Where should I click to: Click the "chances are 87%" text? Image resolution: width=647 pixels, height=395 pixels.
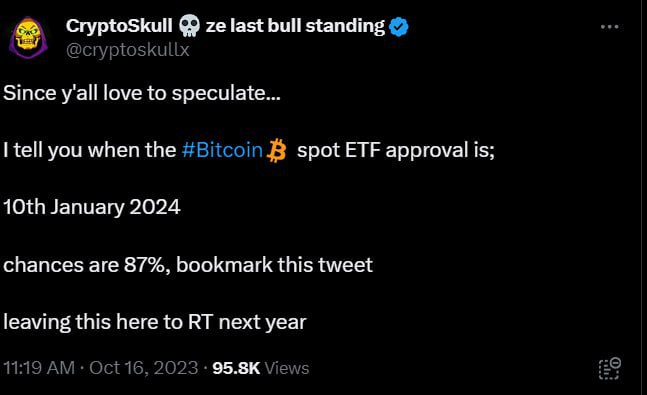tap(87, 265)
